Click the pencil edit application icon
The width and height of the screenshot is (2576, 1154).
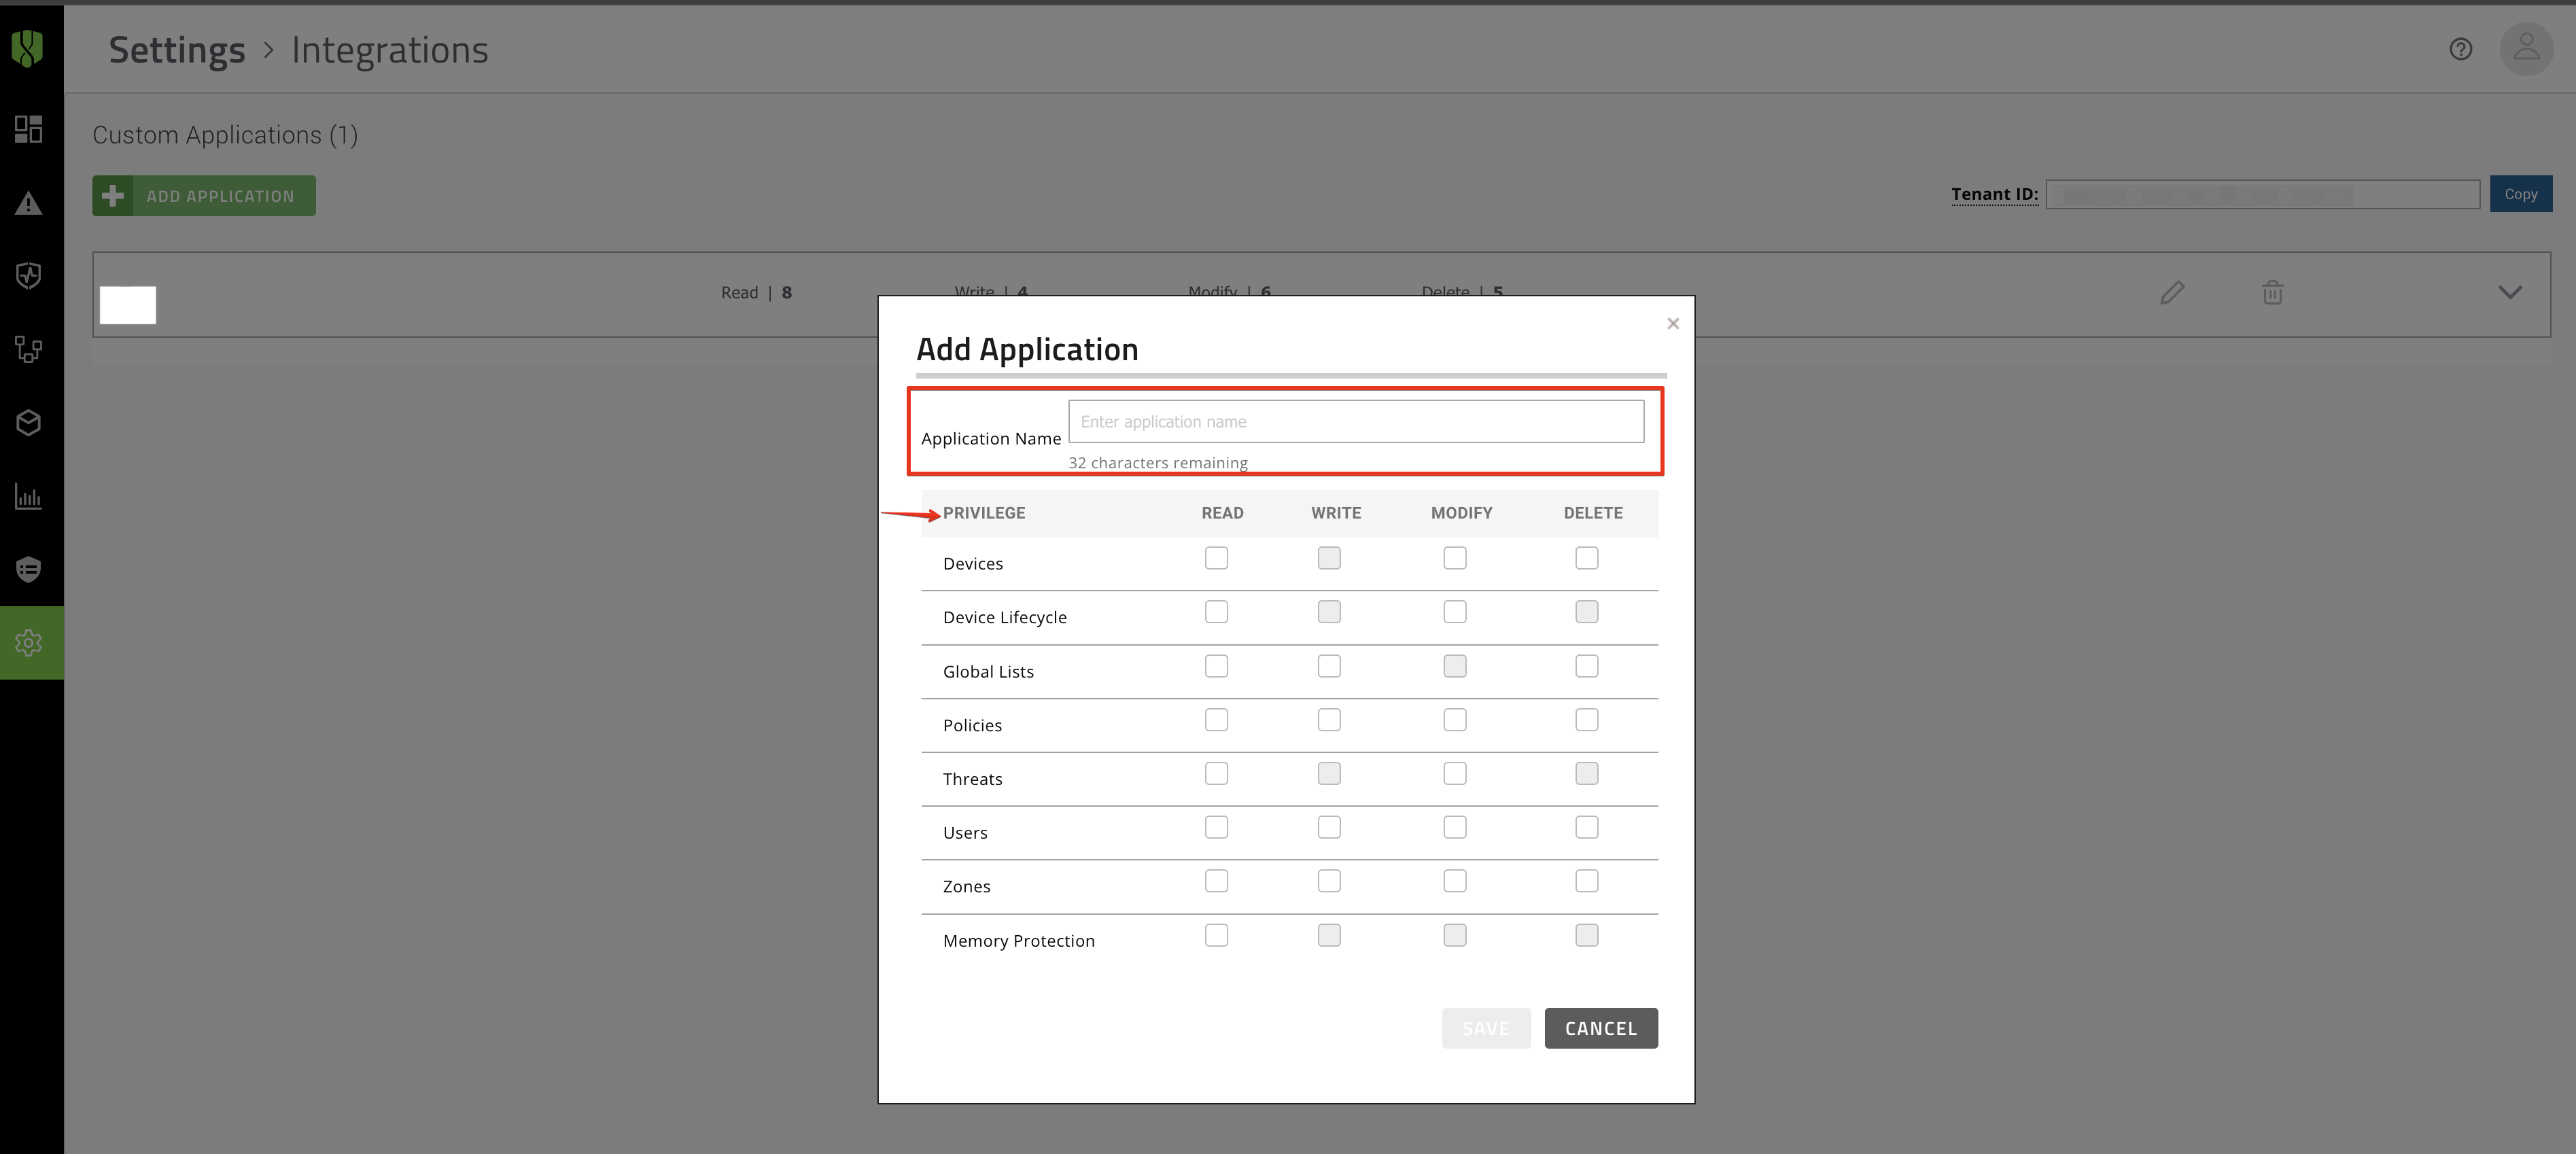[x=2171, y=293]
